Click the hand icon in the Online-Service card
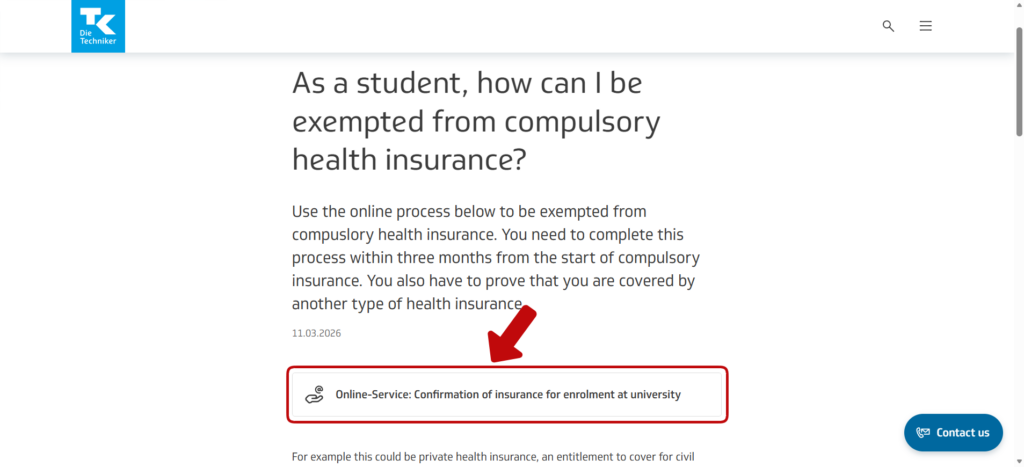The image size is (1024, 467). click(315, 394)
